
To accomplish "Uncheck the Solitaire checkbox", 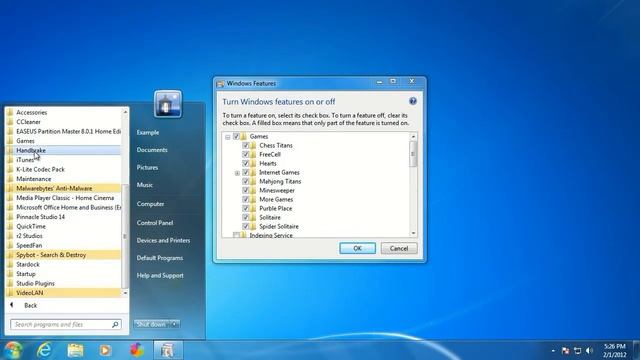I will click(x=246, y=217).
